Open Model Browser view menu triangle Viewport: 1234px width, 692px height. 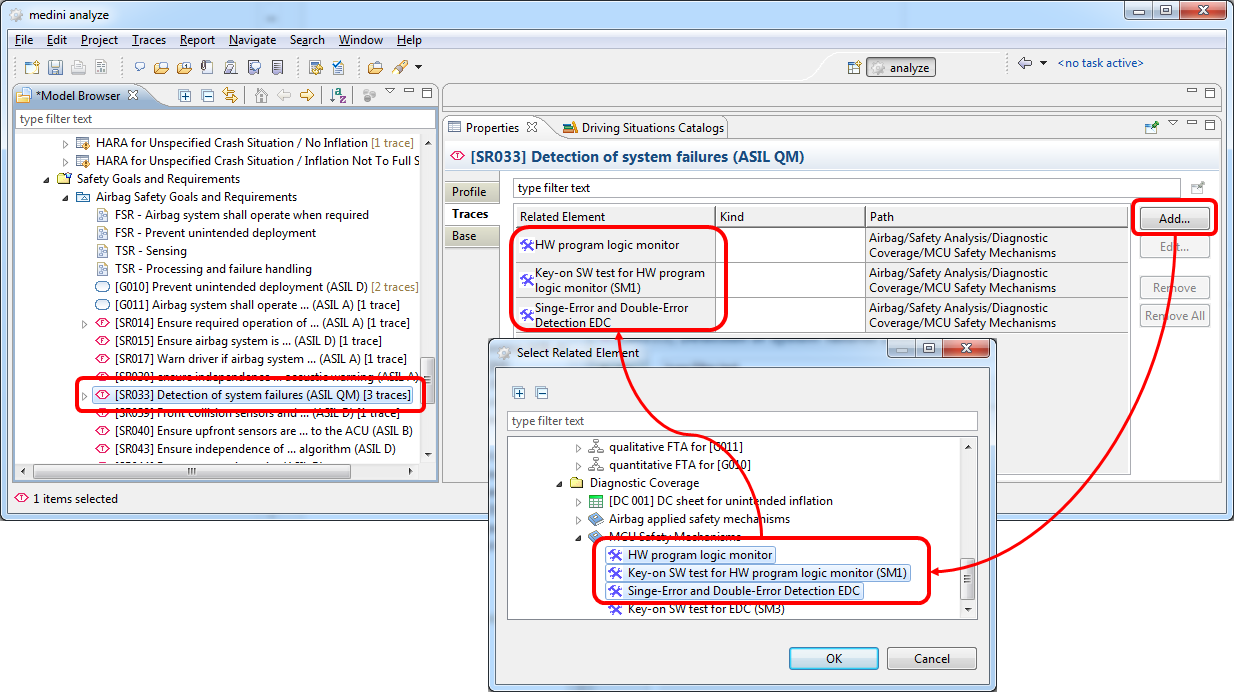tap(390, 92)
